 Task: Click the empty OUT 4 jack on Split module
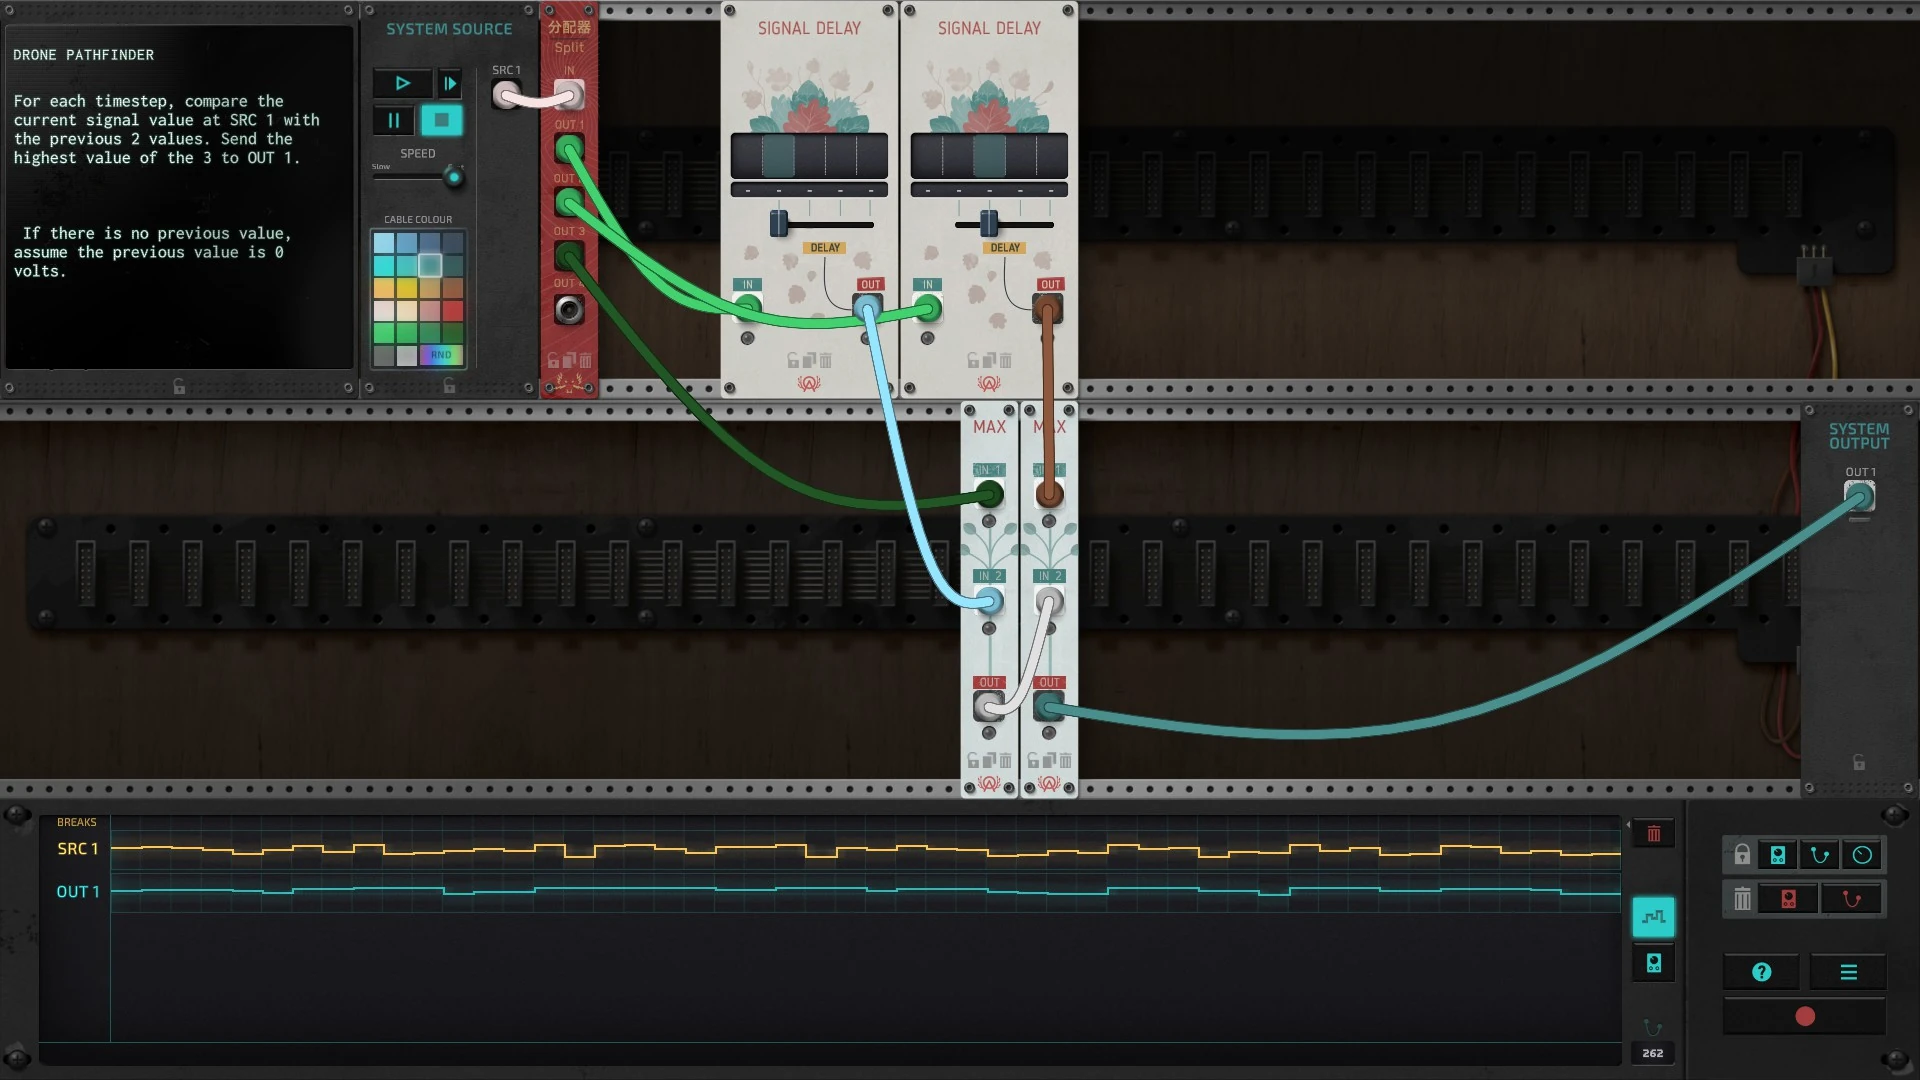tap(569, 310)
